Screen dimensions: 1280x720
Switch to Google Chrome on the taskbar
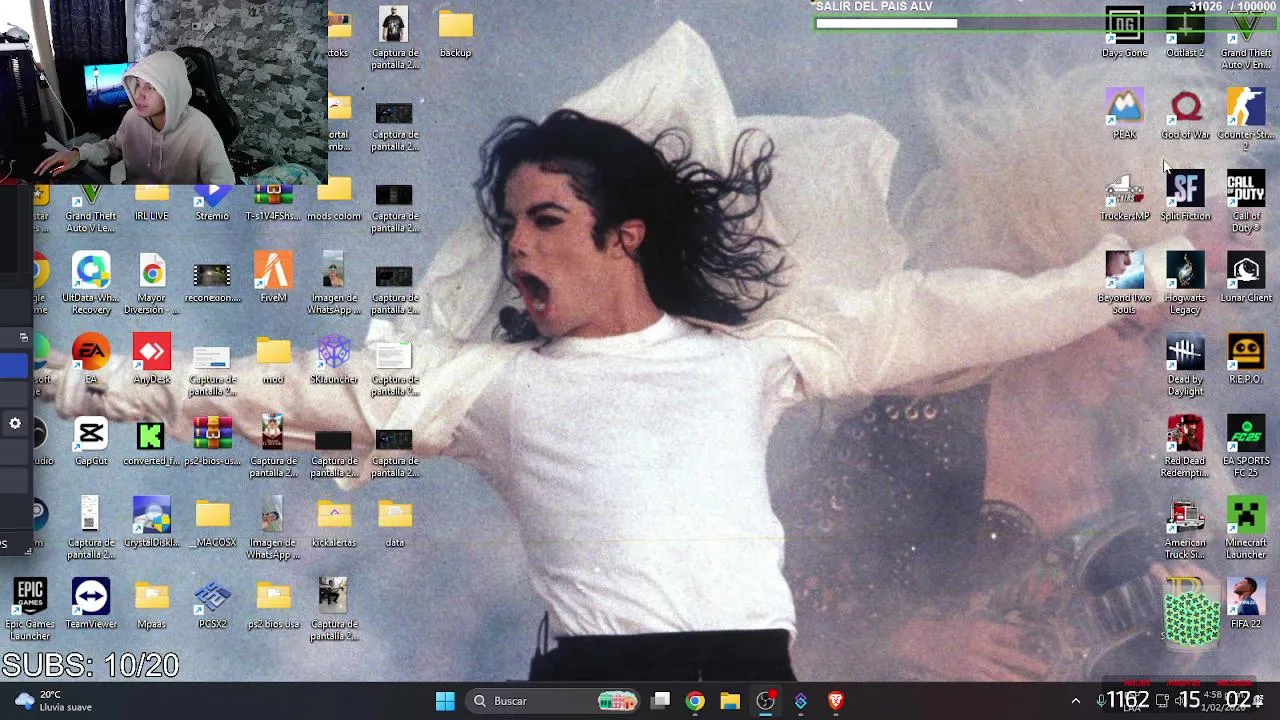pyautogui.click(x=695, y=701)
